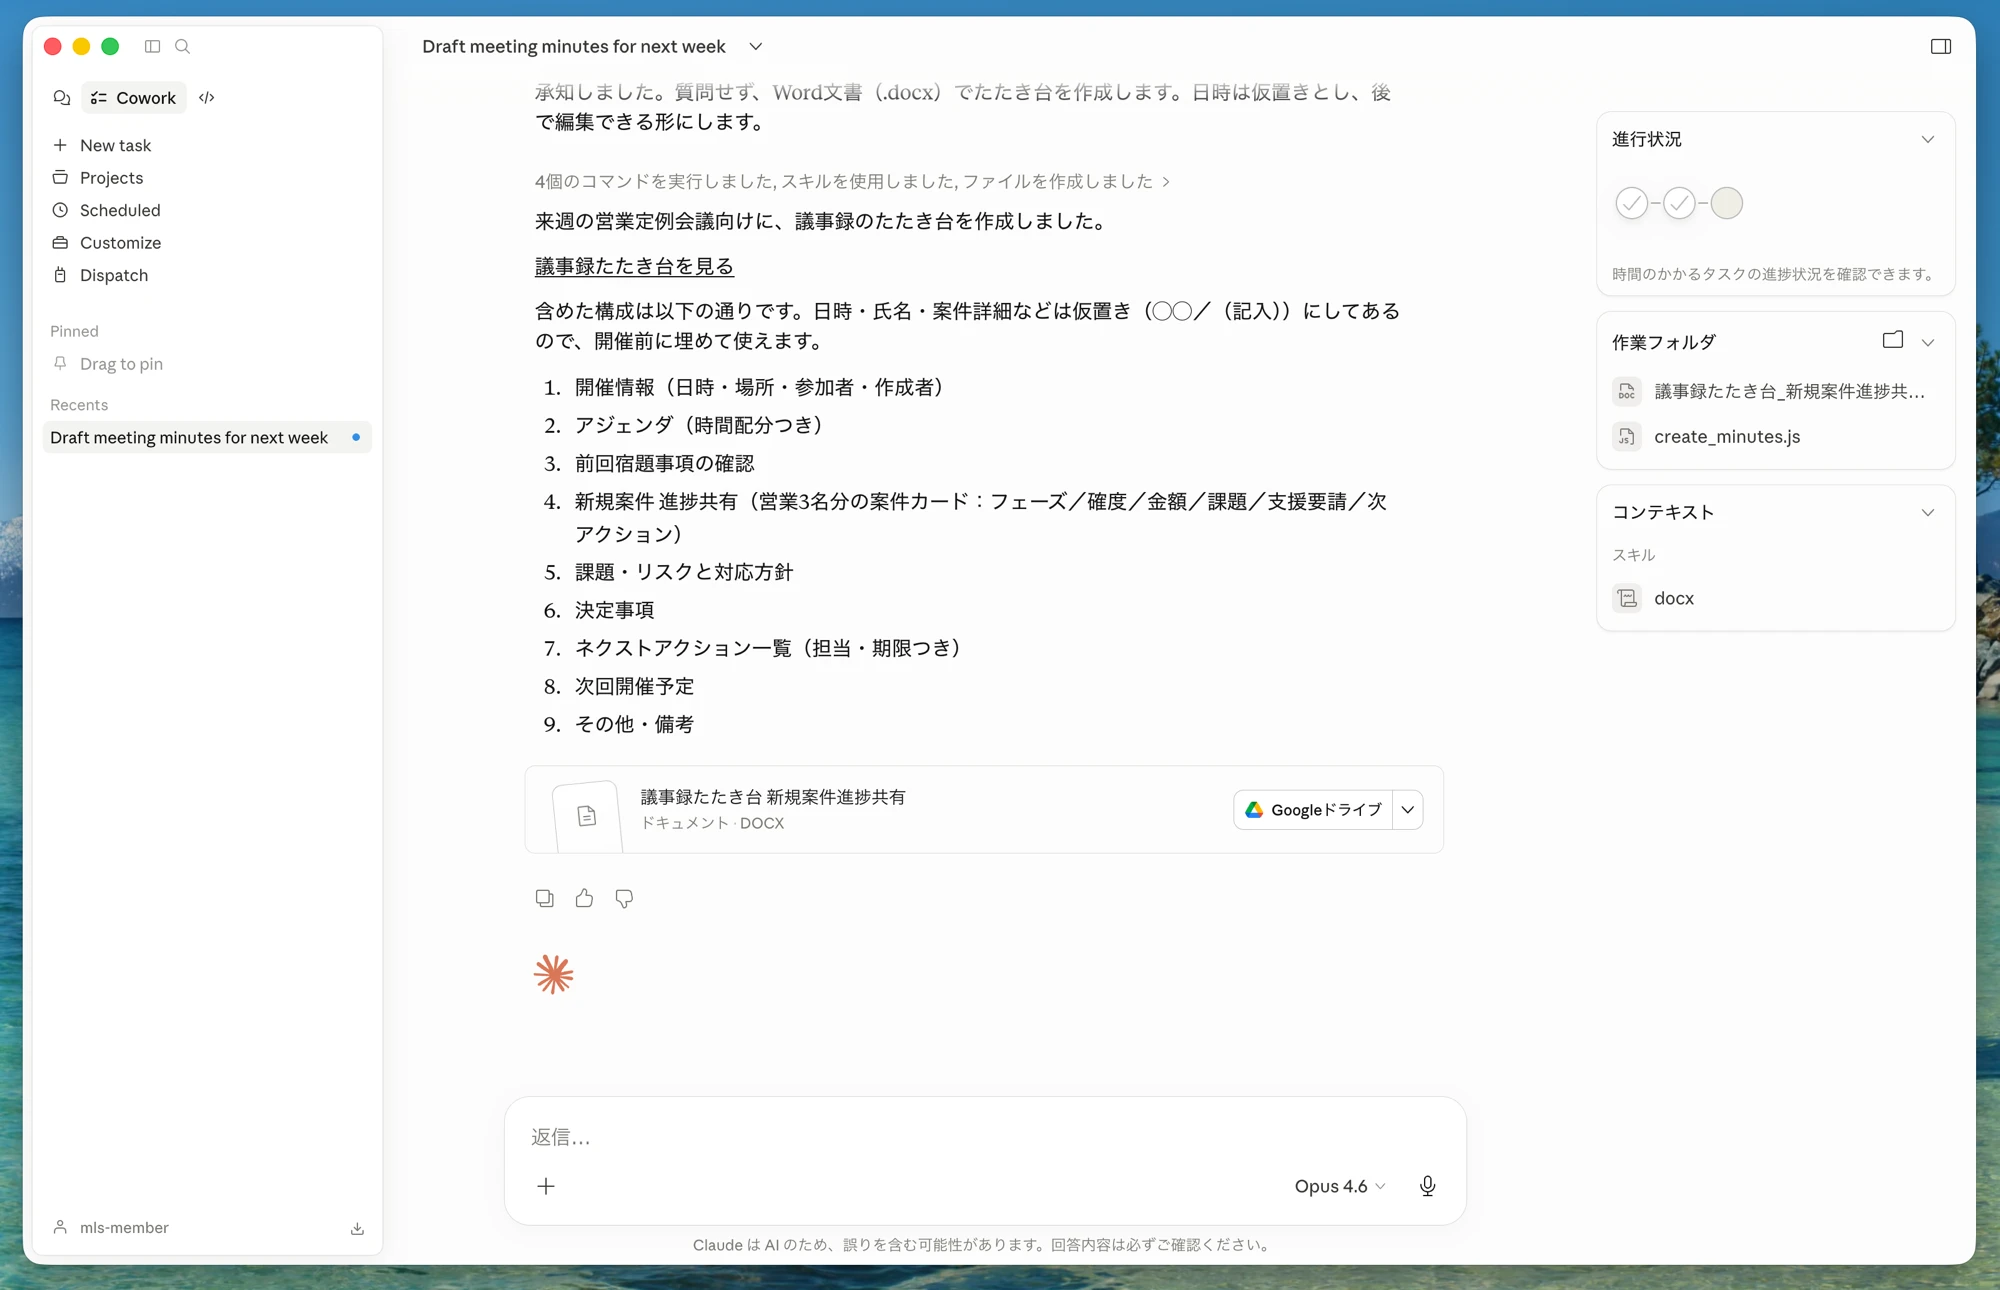
Task: Click the plus attachment button
Action: point(546,1186)
